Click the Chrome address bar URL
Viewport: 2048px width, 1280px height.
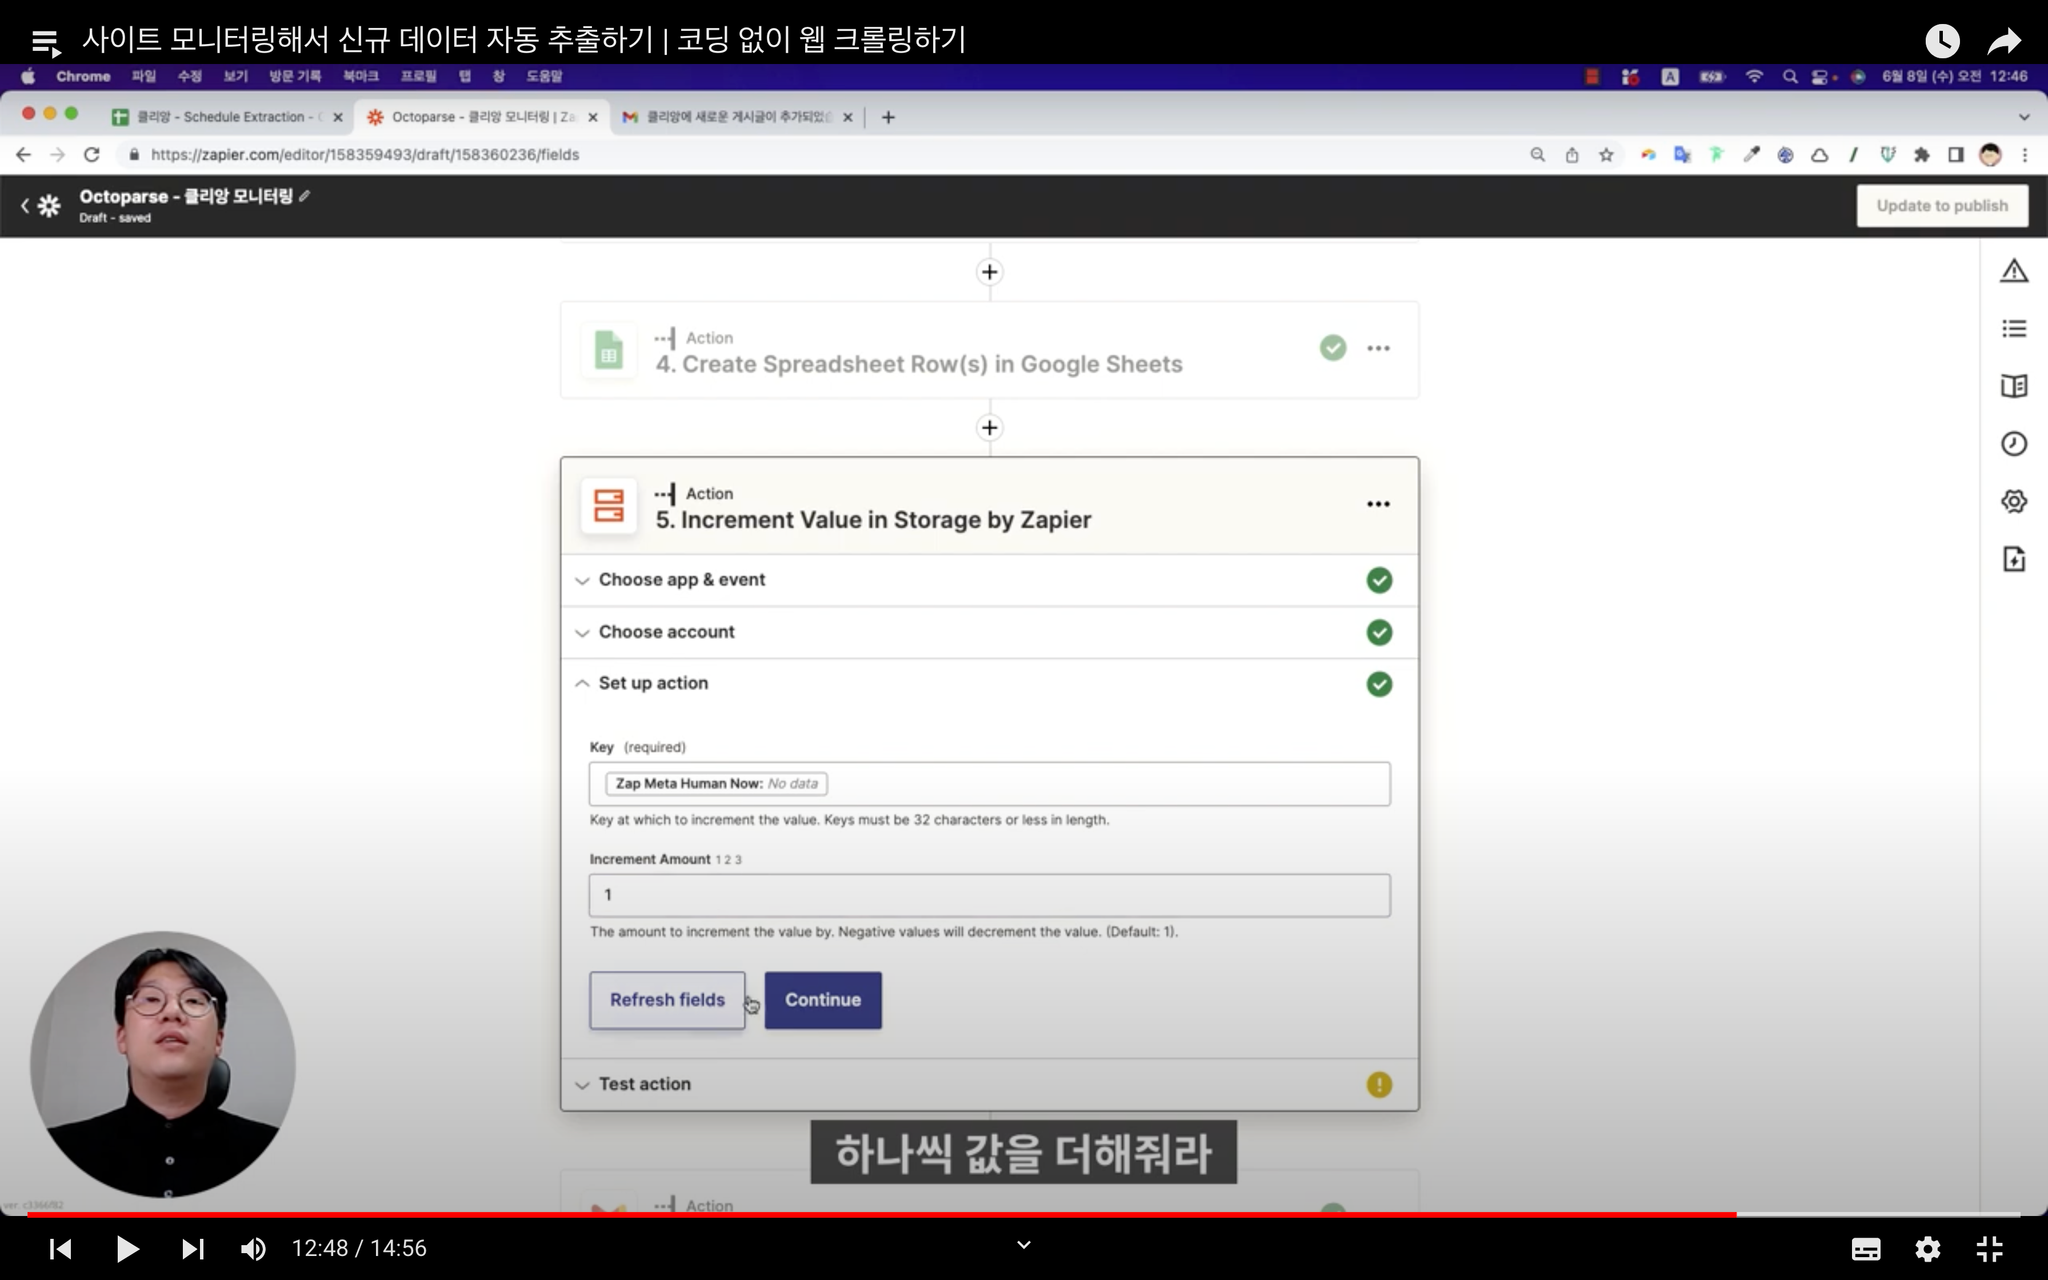point(365,155)
